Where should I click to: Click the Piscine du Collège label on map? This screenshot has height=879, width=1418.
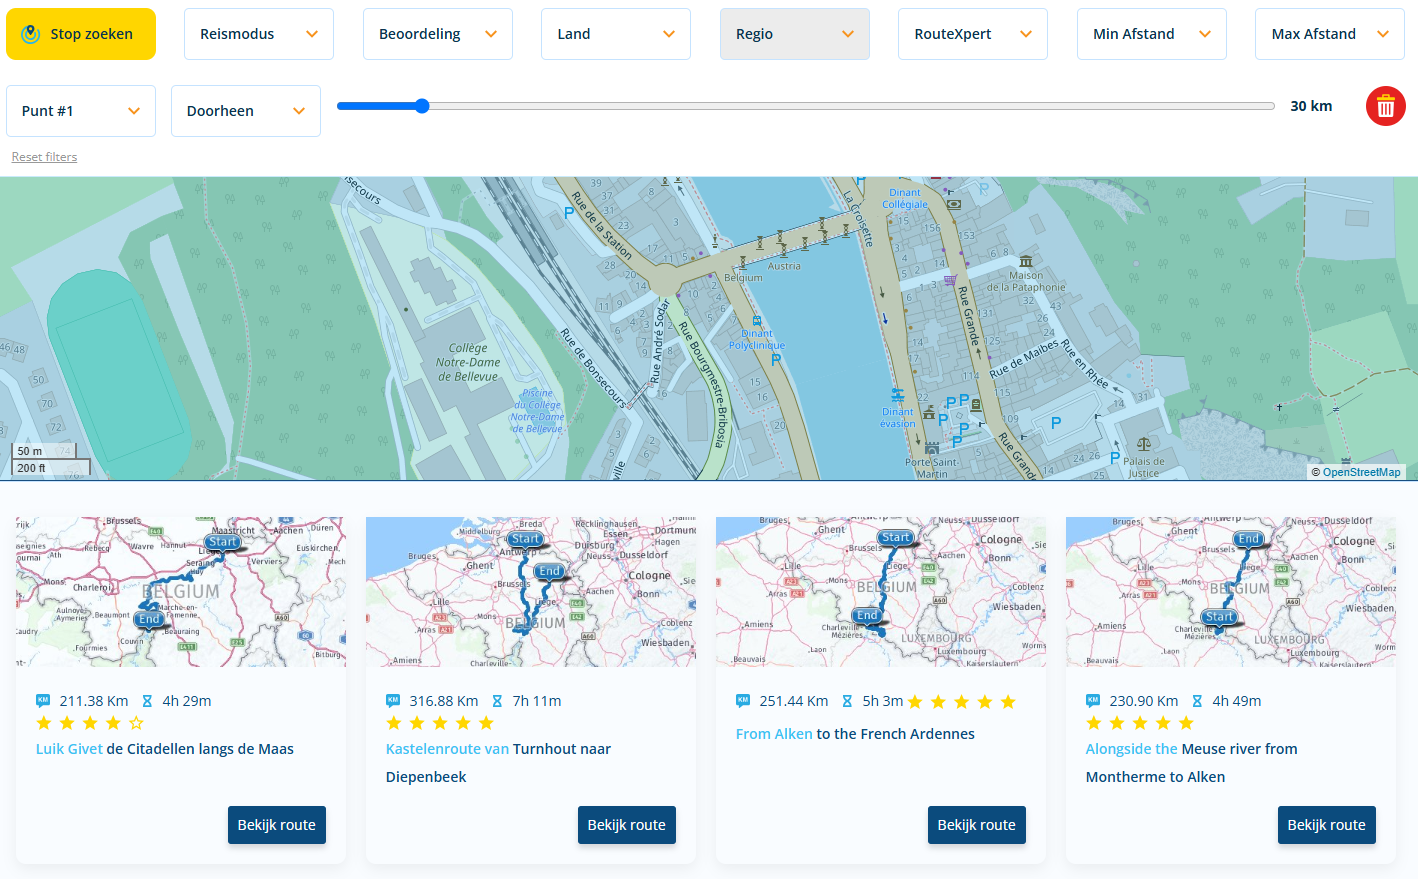click(x=538, y=411)
